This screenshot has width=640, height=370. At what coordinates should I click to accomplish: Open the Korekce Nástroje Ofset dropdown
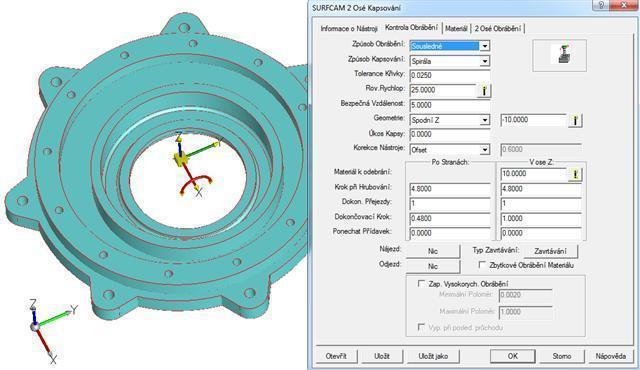[x=484, y=150]
